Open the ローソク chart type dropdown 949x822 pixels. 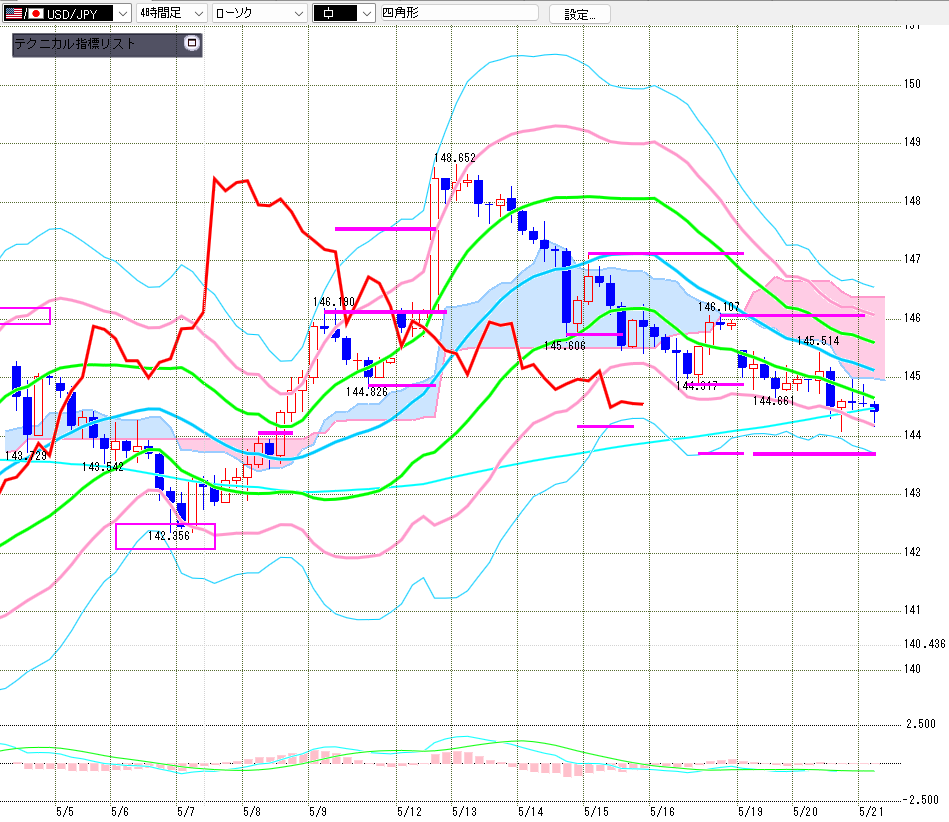(260, 13)
